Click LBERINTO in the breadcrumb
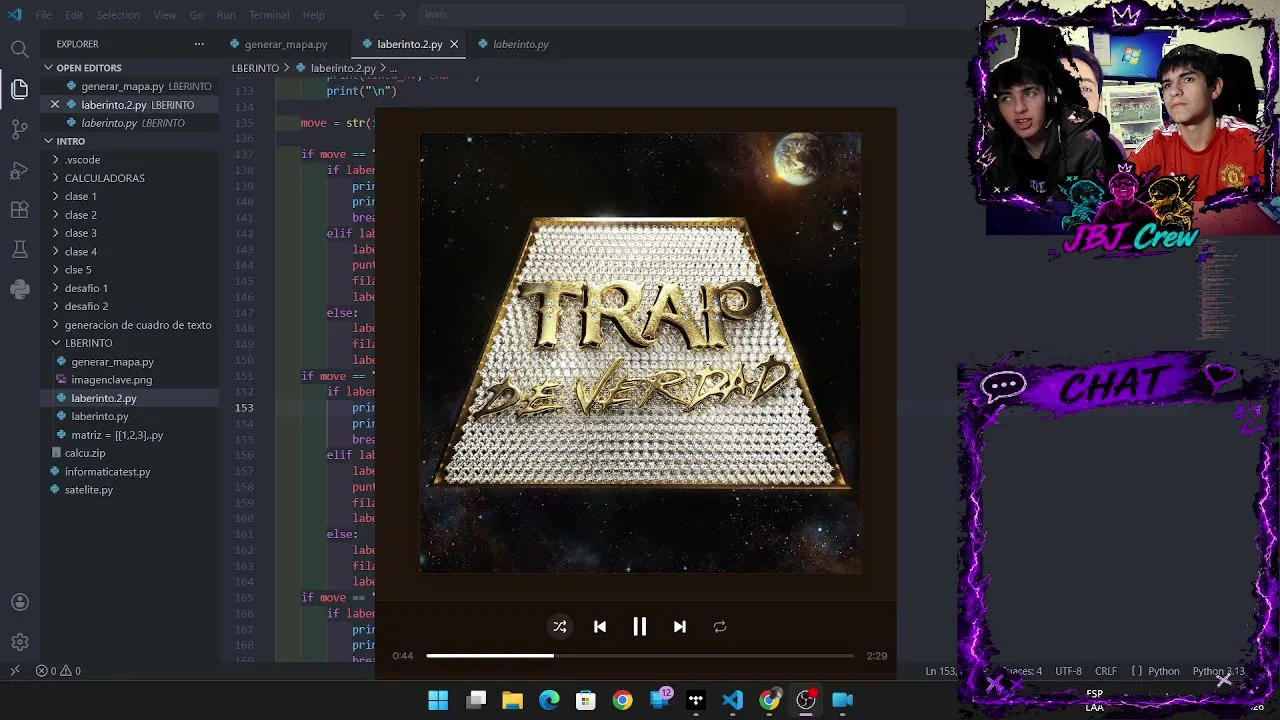The width and height of the screenshot is (1280, 720). pos(255,68)
